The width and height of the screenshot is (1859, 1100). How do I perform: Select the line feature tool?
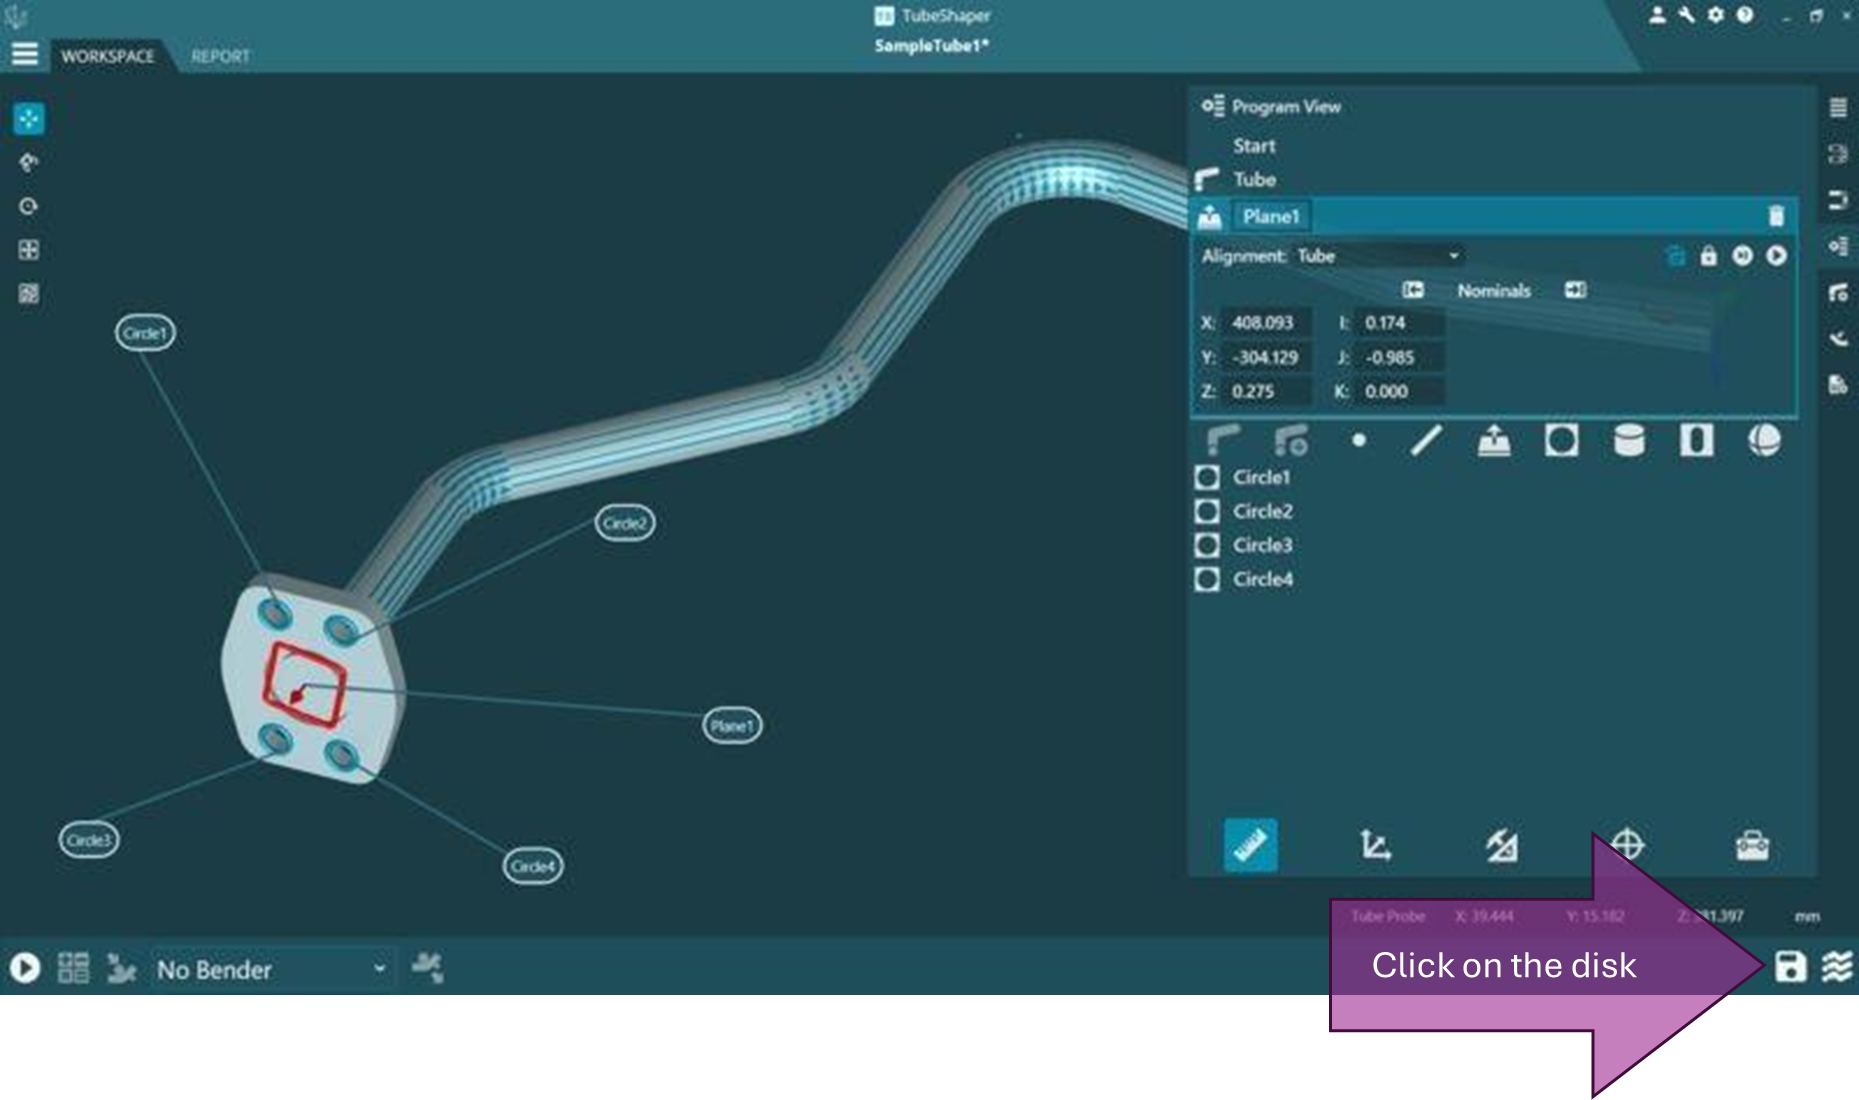click(x=1426, y=440)
